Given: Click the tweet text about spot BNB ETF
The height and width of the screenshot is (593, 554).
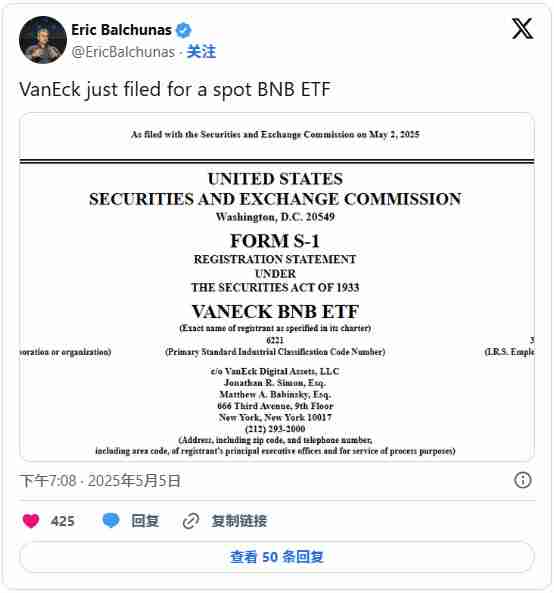Looking at the screenshot, I should pos(175,90).
